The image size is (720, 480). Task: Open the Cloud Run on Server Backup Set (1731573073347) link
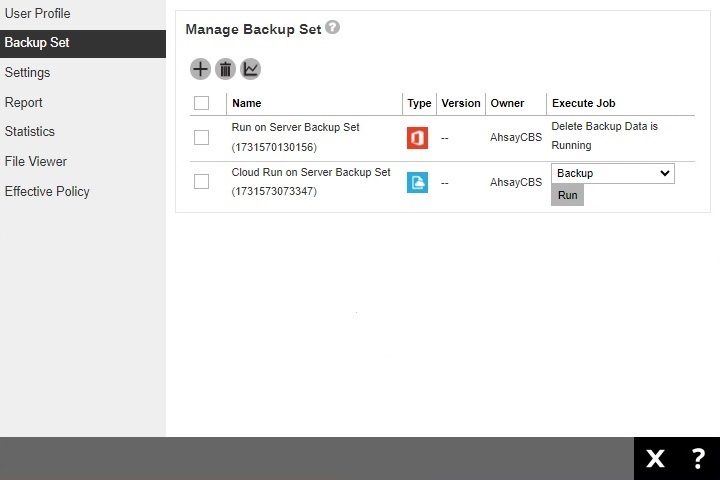click(x=311, y=182)
